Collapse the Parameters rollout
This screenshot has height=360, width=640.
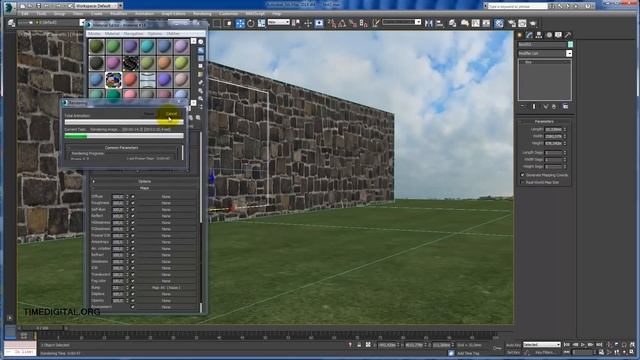pyautogui.click(x=544, y=122)
